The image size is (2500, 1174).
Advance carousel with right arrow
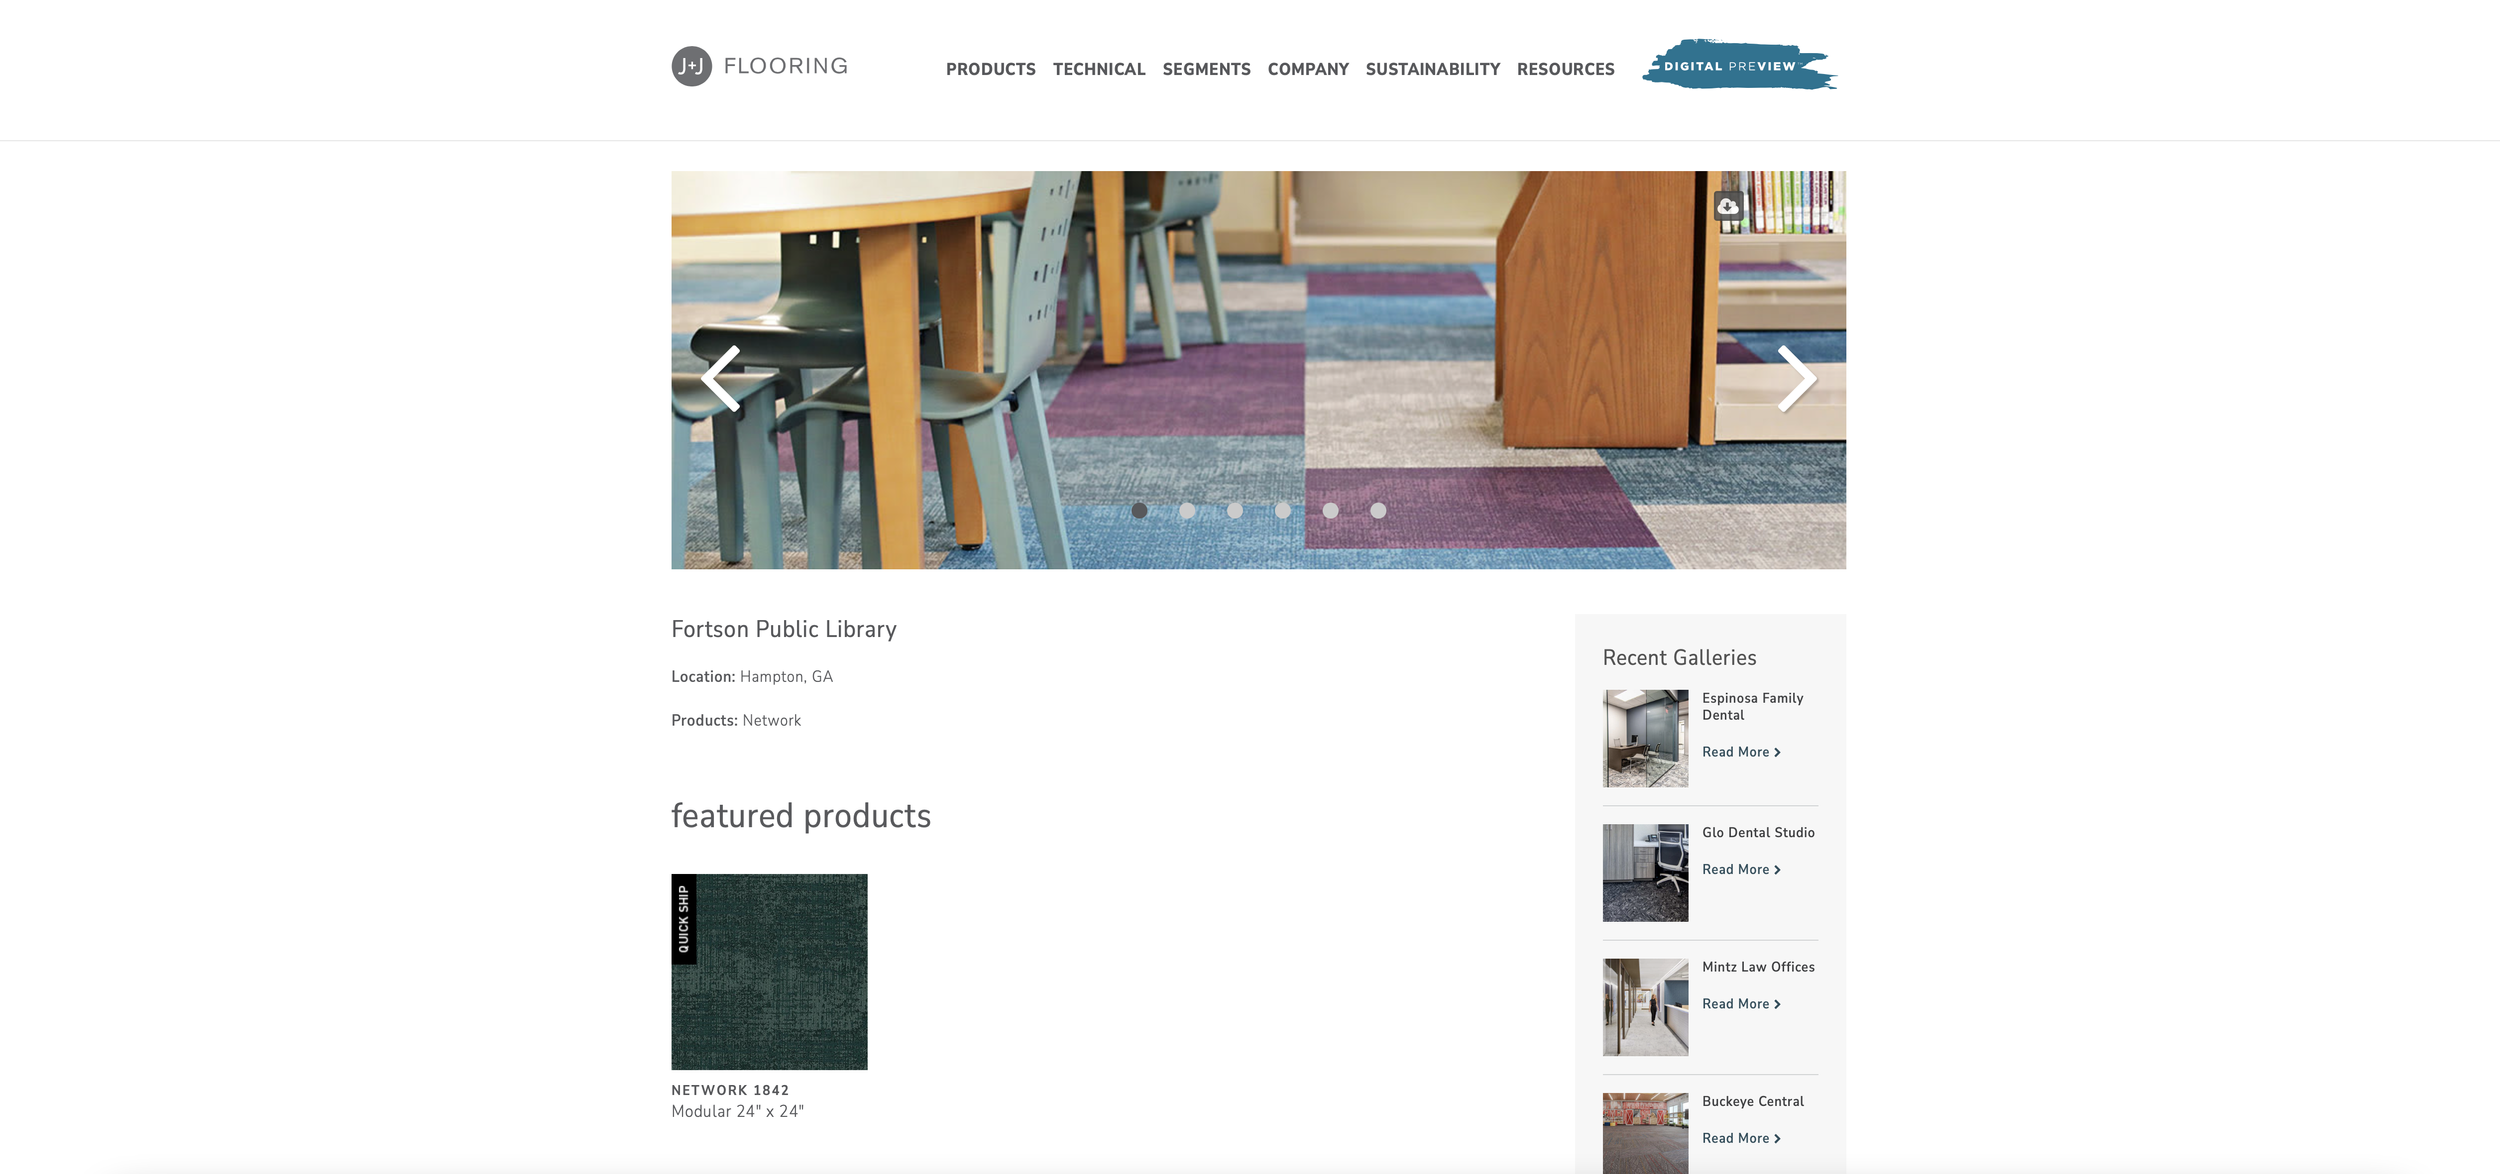[x=1796, y=379]
